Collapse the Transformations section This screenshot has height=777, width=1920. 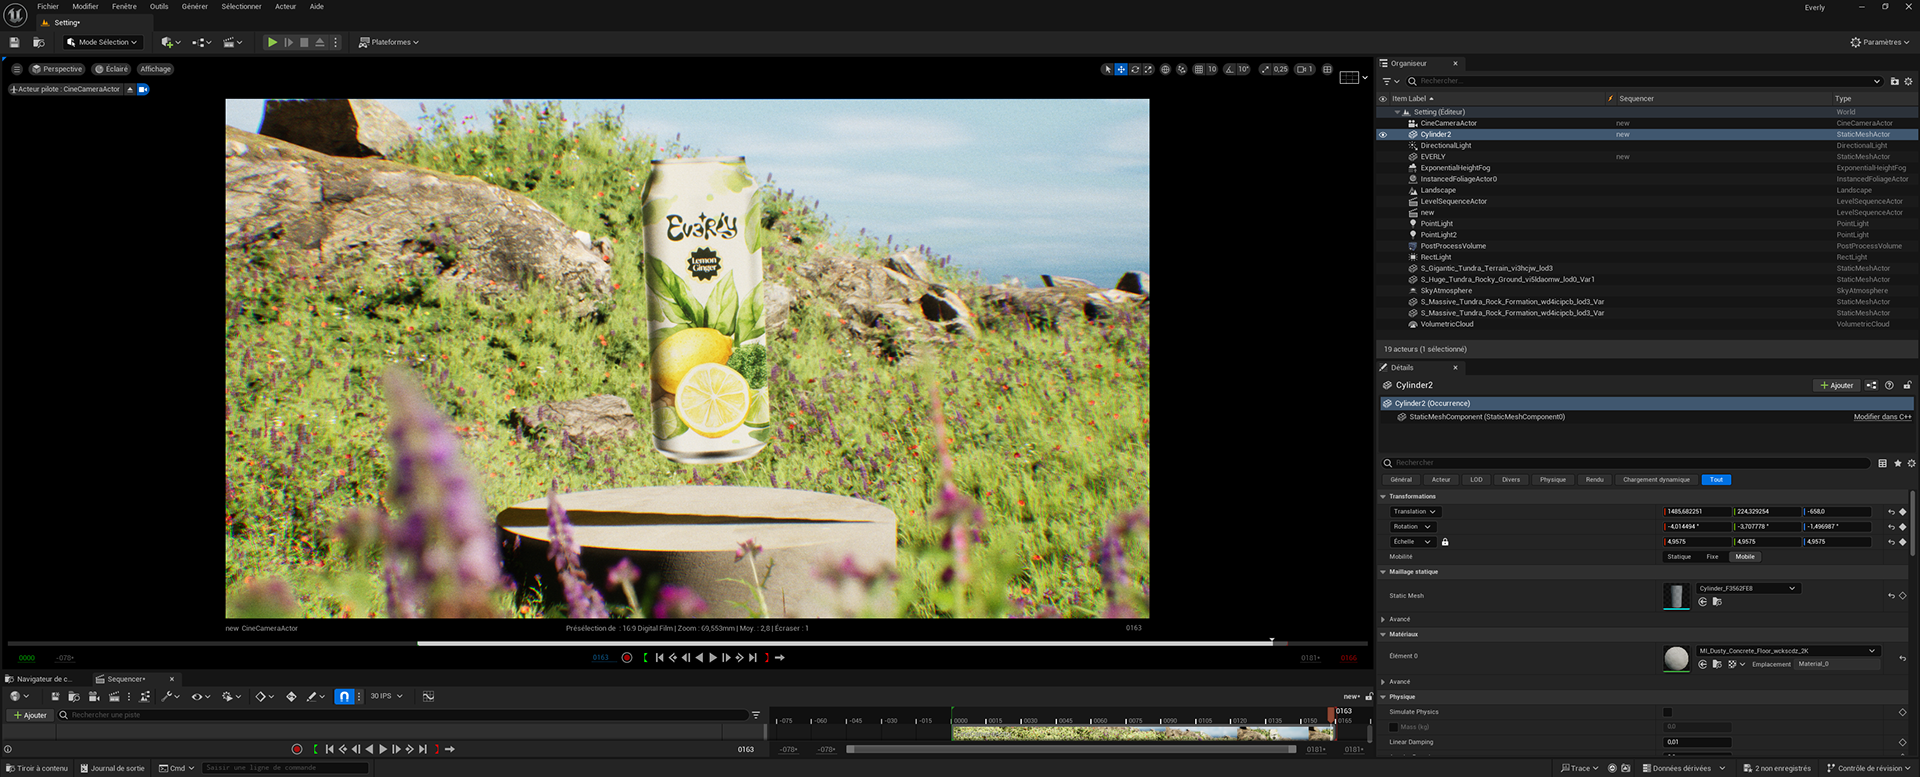(1383, 496)
